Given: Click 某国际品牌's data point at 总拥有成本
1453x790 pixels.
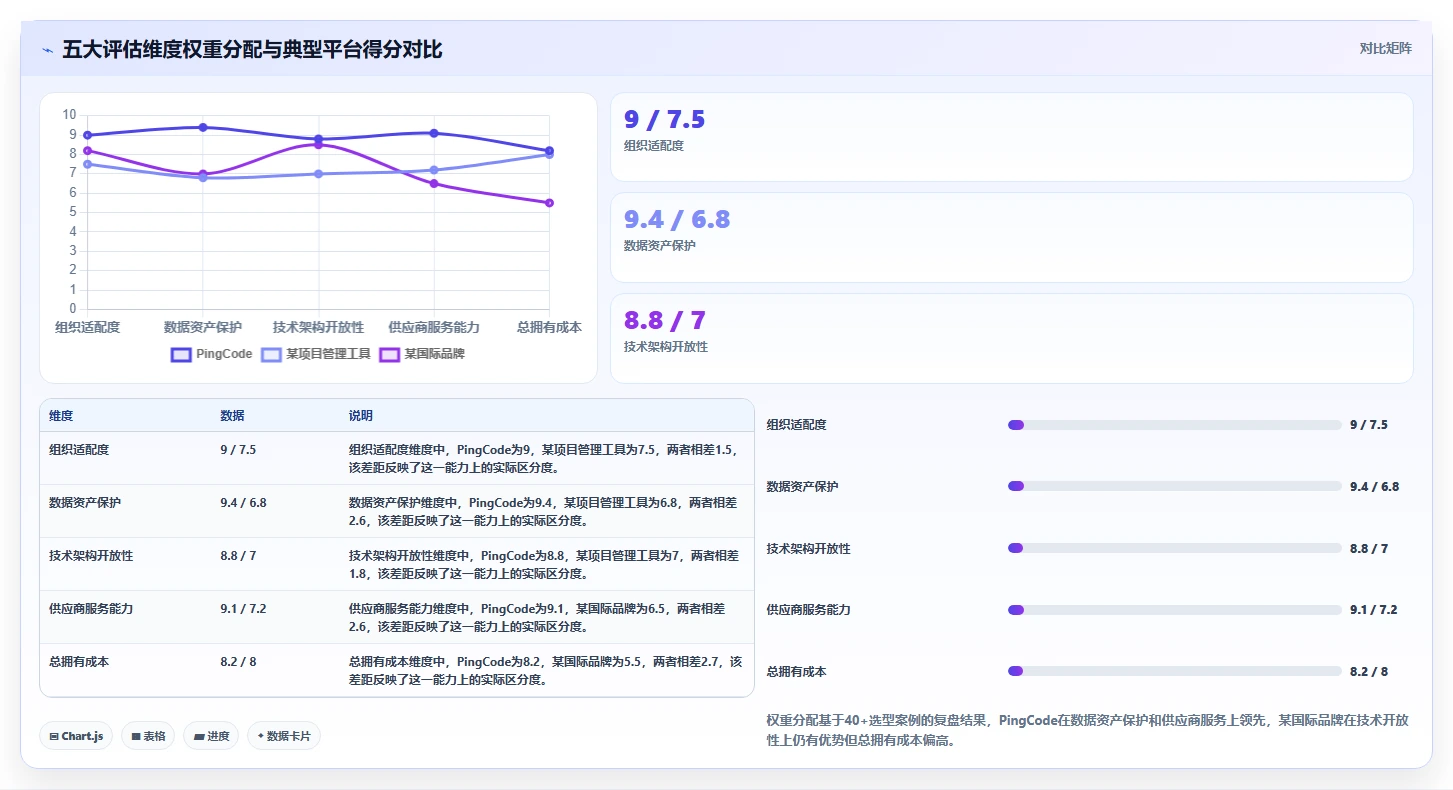Looking at the screenshot, I should coord(549,203).
